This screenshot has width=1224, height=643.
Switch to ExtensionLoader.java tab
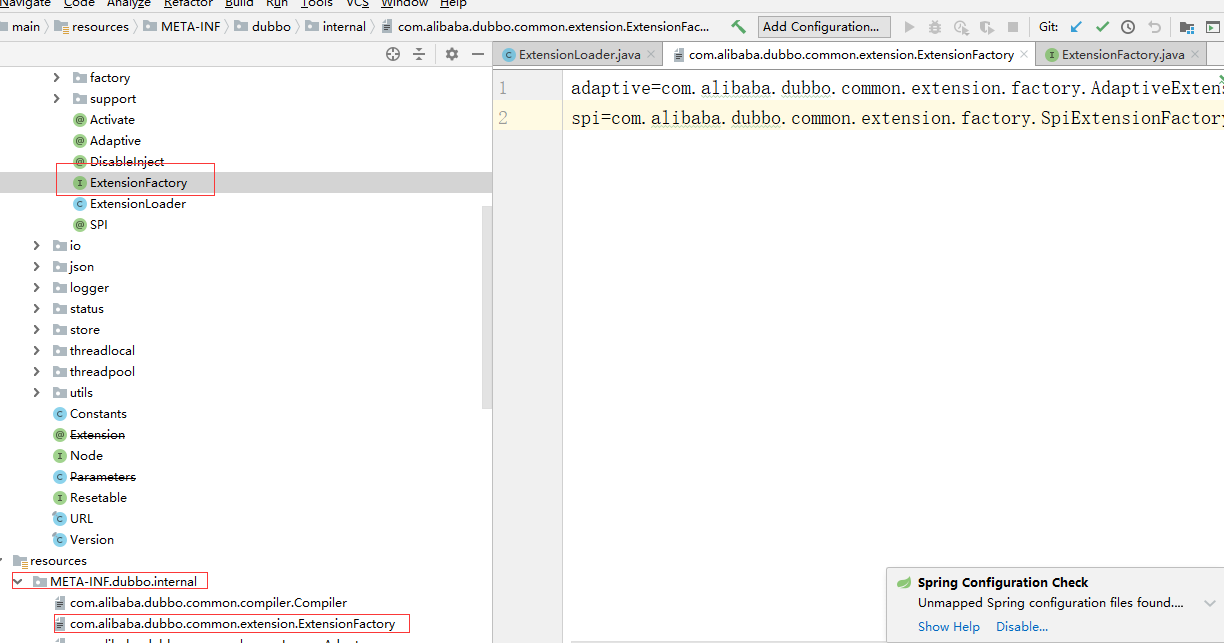pos(579,55)
